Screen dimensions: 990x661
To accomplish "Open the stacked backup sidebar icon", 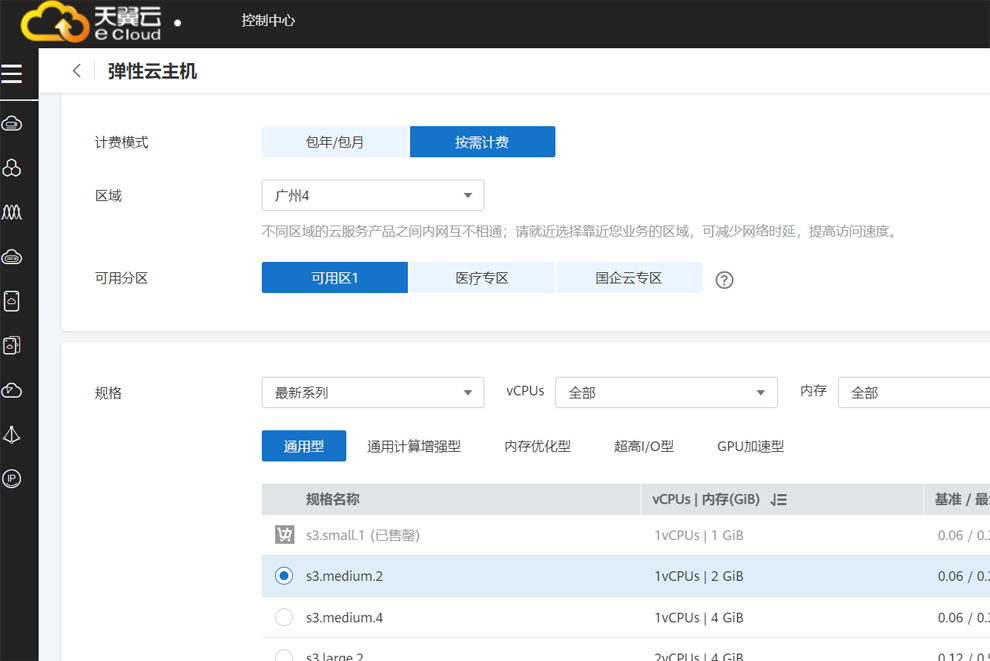I will tap(11, 345).
